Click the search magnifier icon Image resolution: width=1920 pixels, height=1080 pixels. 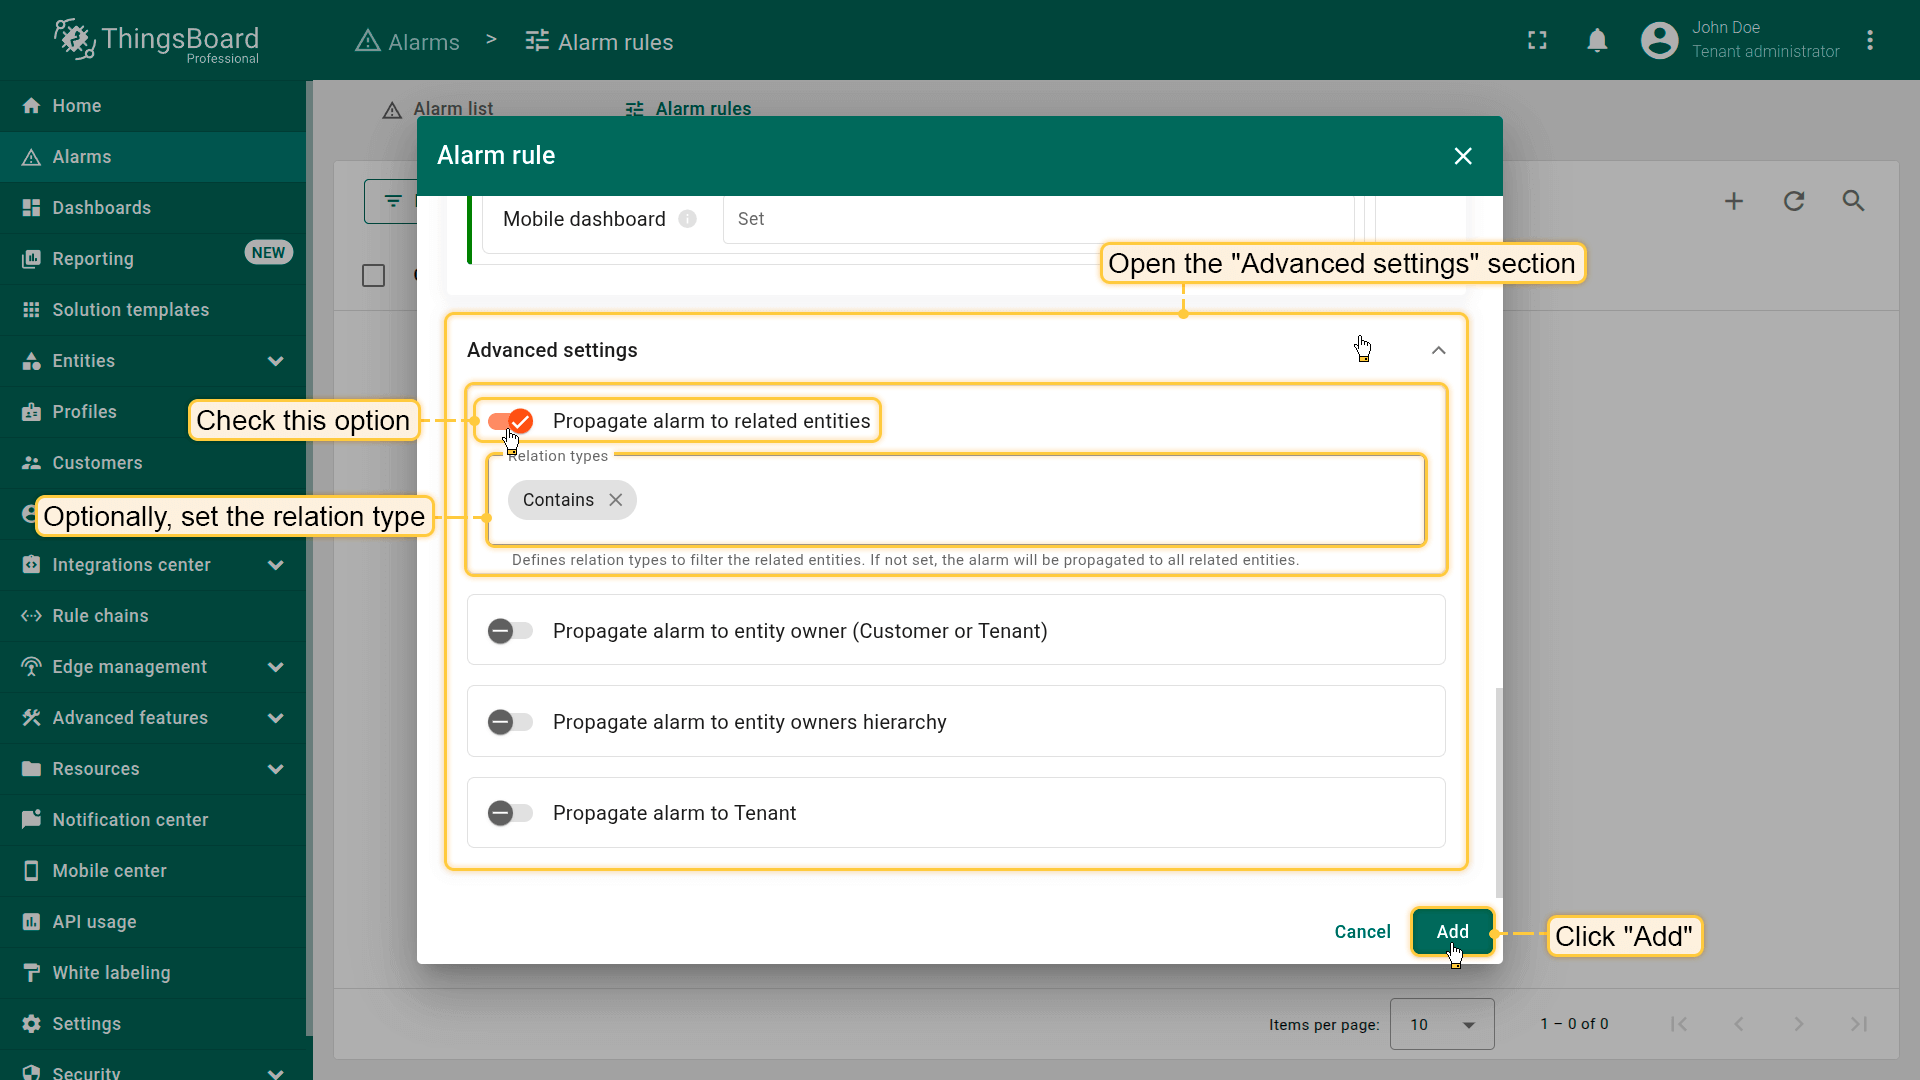1853,201
